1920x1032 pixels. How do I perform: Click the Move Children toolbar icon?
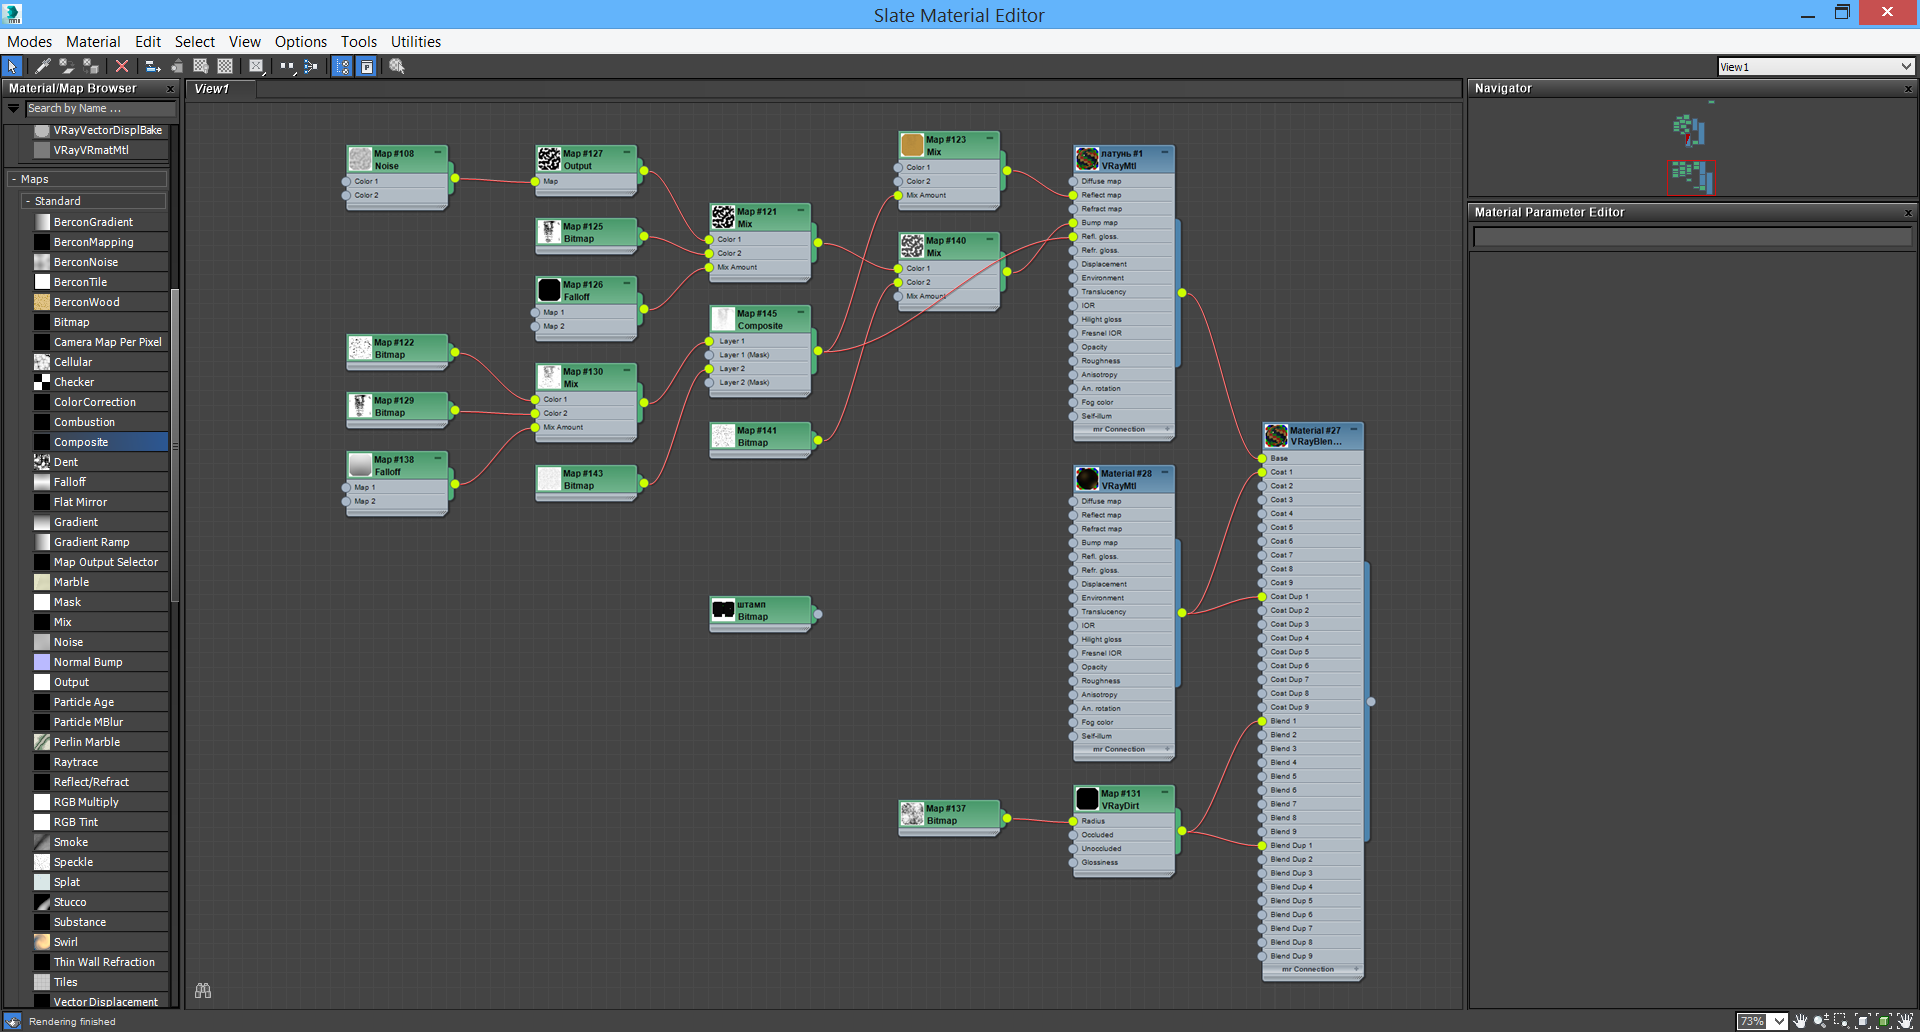pyautogui.click(x=153, y=66)
